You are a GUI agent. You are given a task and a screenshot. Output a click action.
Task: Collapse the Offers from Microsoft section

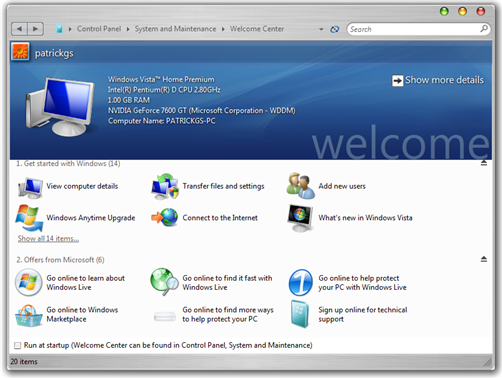pyautogui.click(x=484, y=259)
